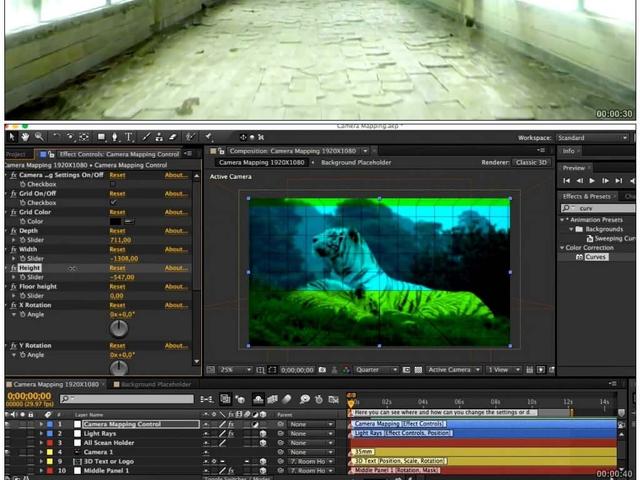Click the Height slider value -547,00
Viewport: 640px width, 480px height.
122,278
